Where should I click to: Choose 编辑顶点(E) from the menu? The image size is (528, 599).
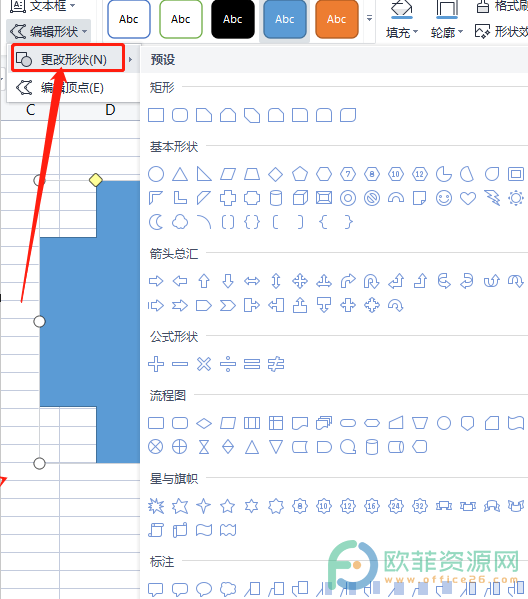click(73, 88)
